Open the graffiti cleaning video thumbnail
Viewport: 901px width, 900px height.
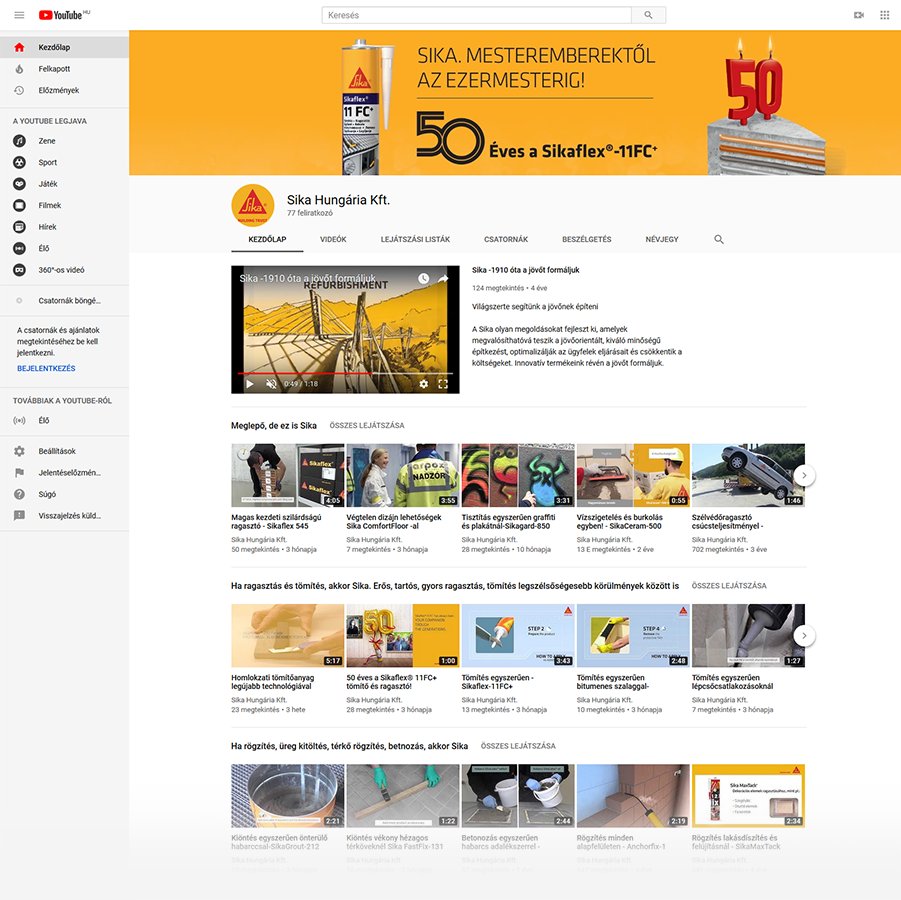click(518, 475)
